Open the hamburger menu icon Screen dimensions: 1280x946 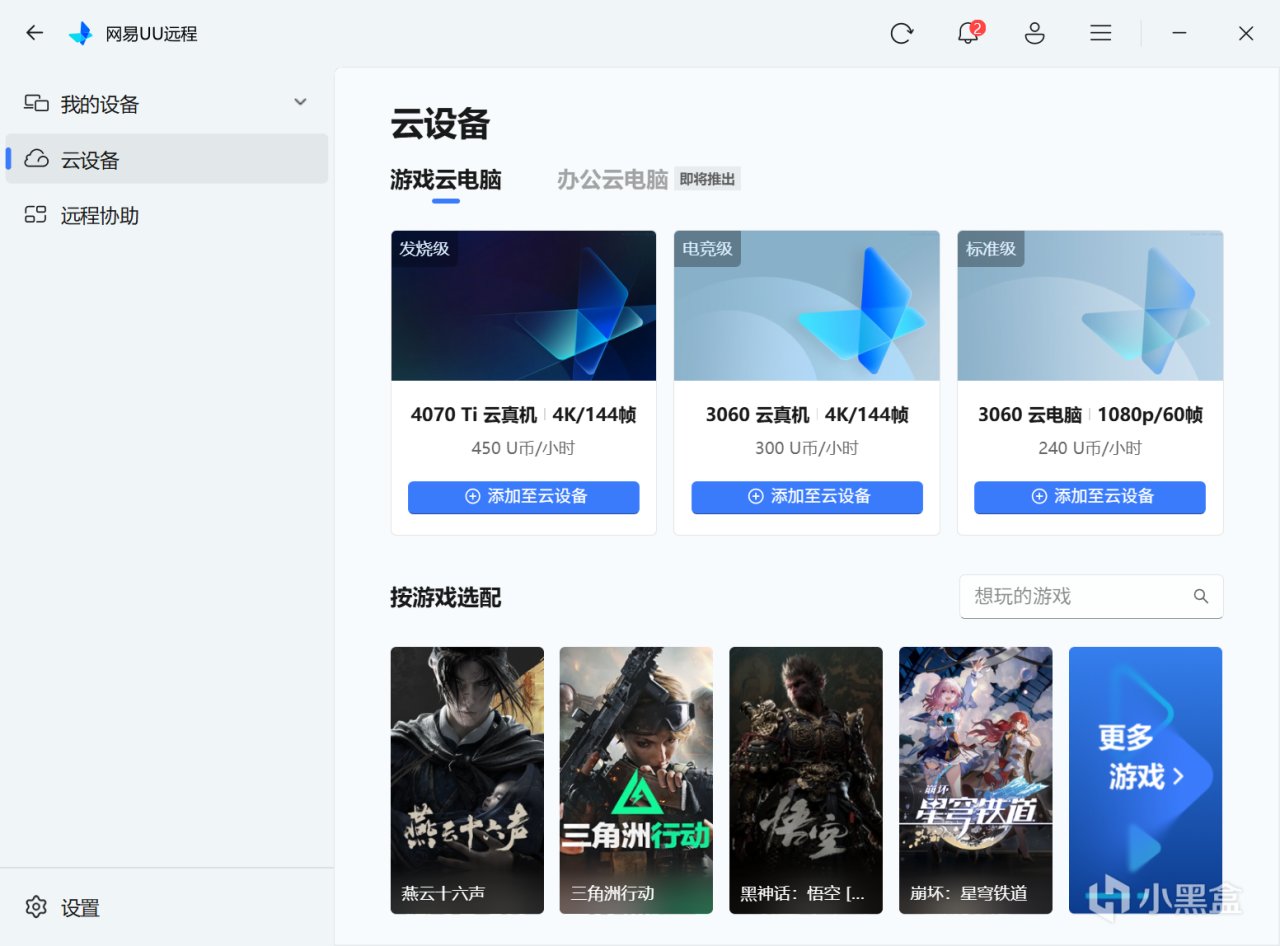(x=1101, y=33)
